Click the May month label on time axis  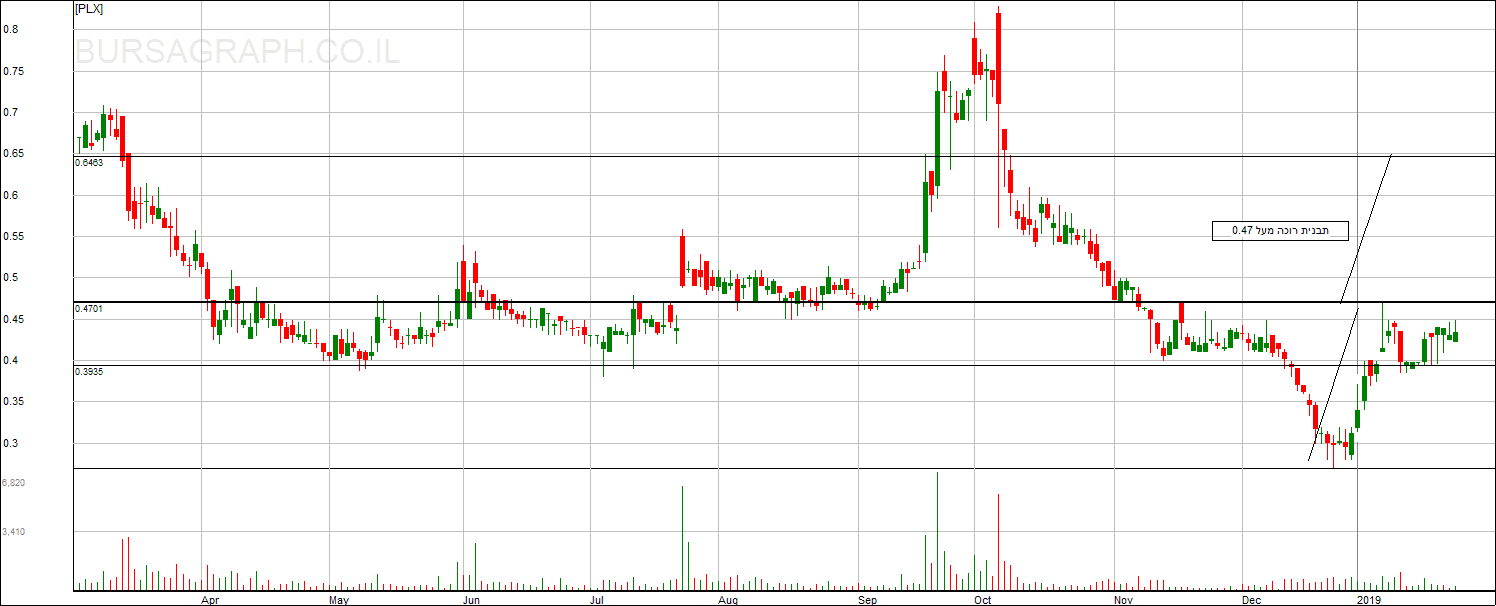pyautogui.click(x=338, y=600)
